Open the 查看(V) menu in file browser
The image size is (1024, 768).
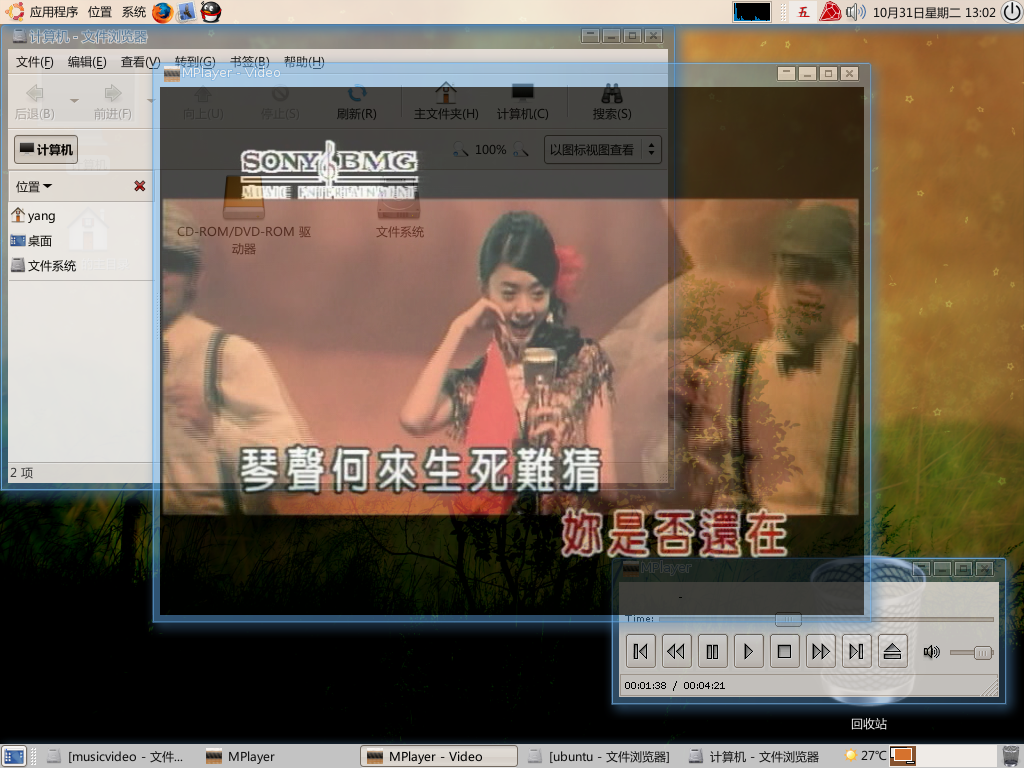point(140,62)
